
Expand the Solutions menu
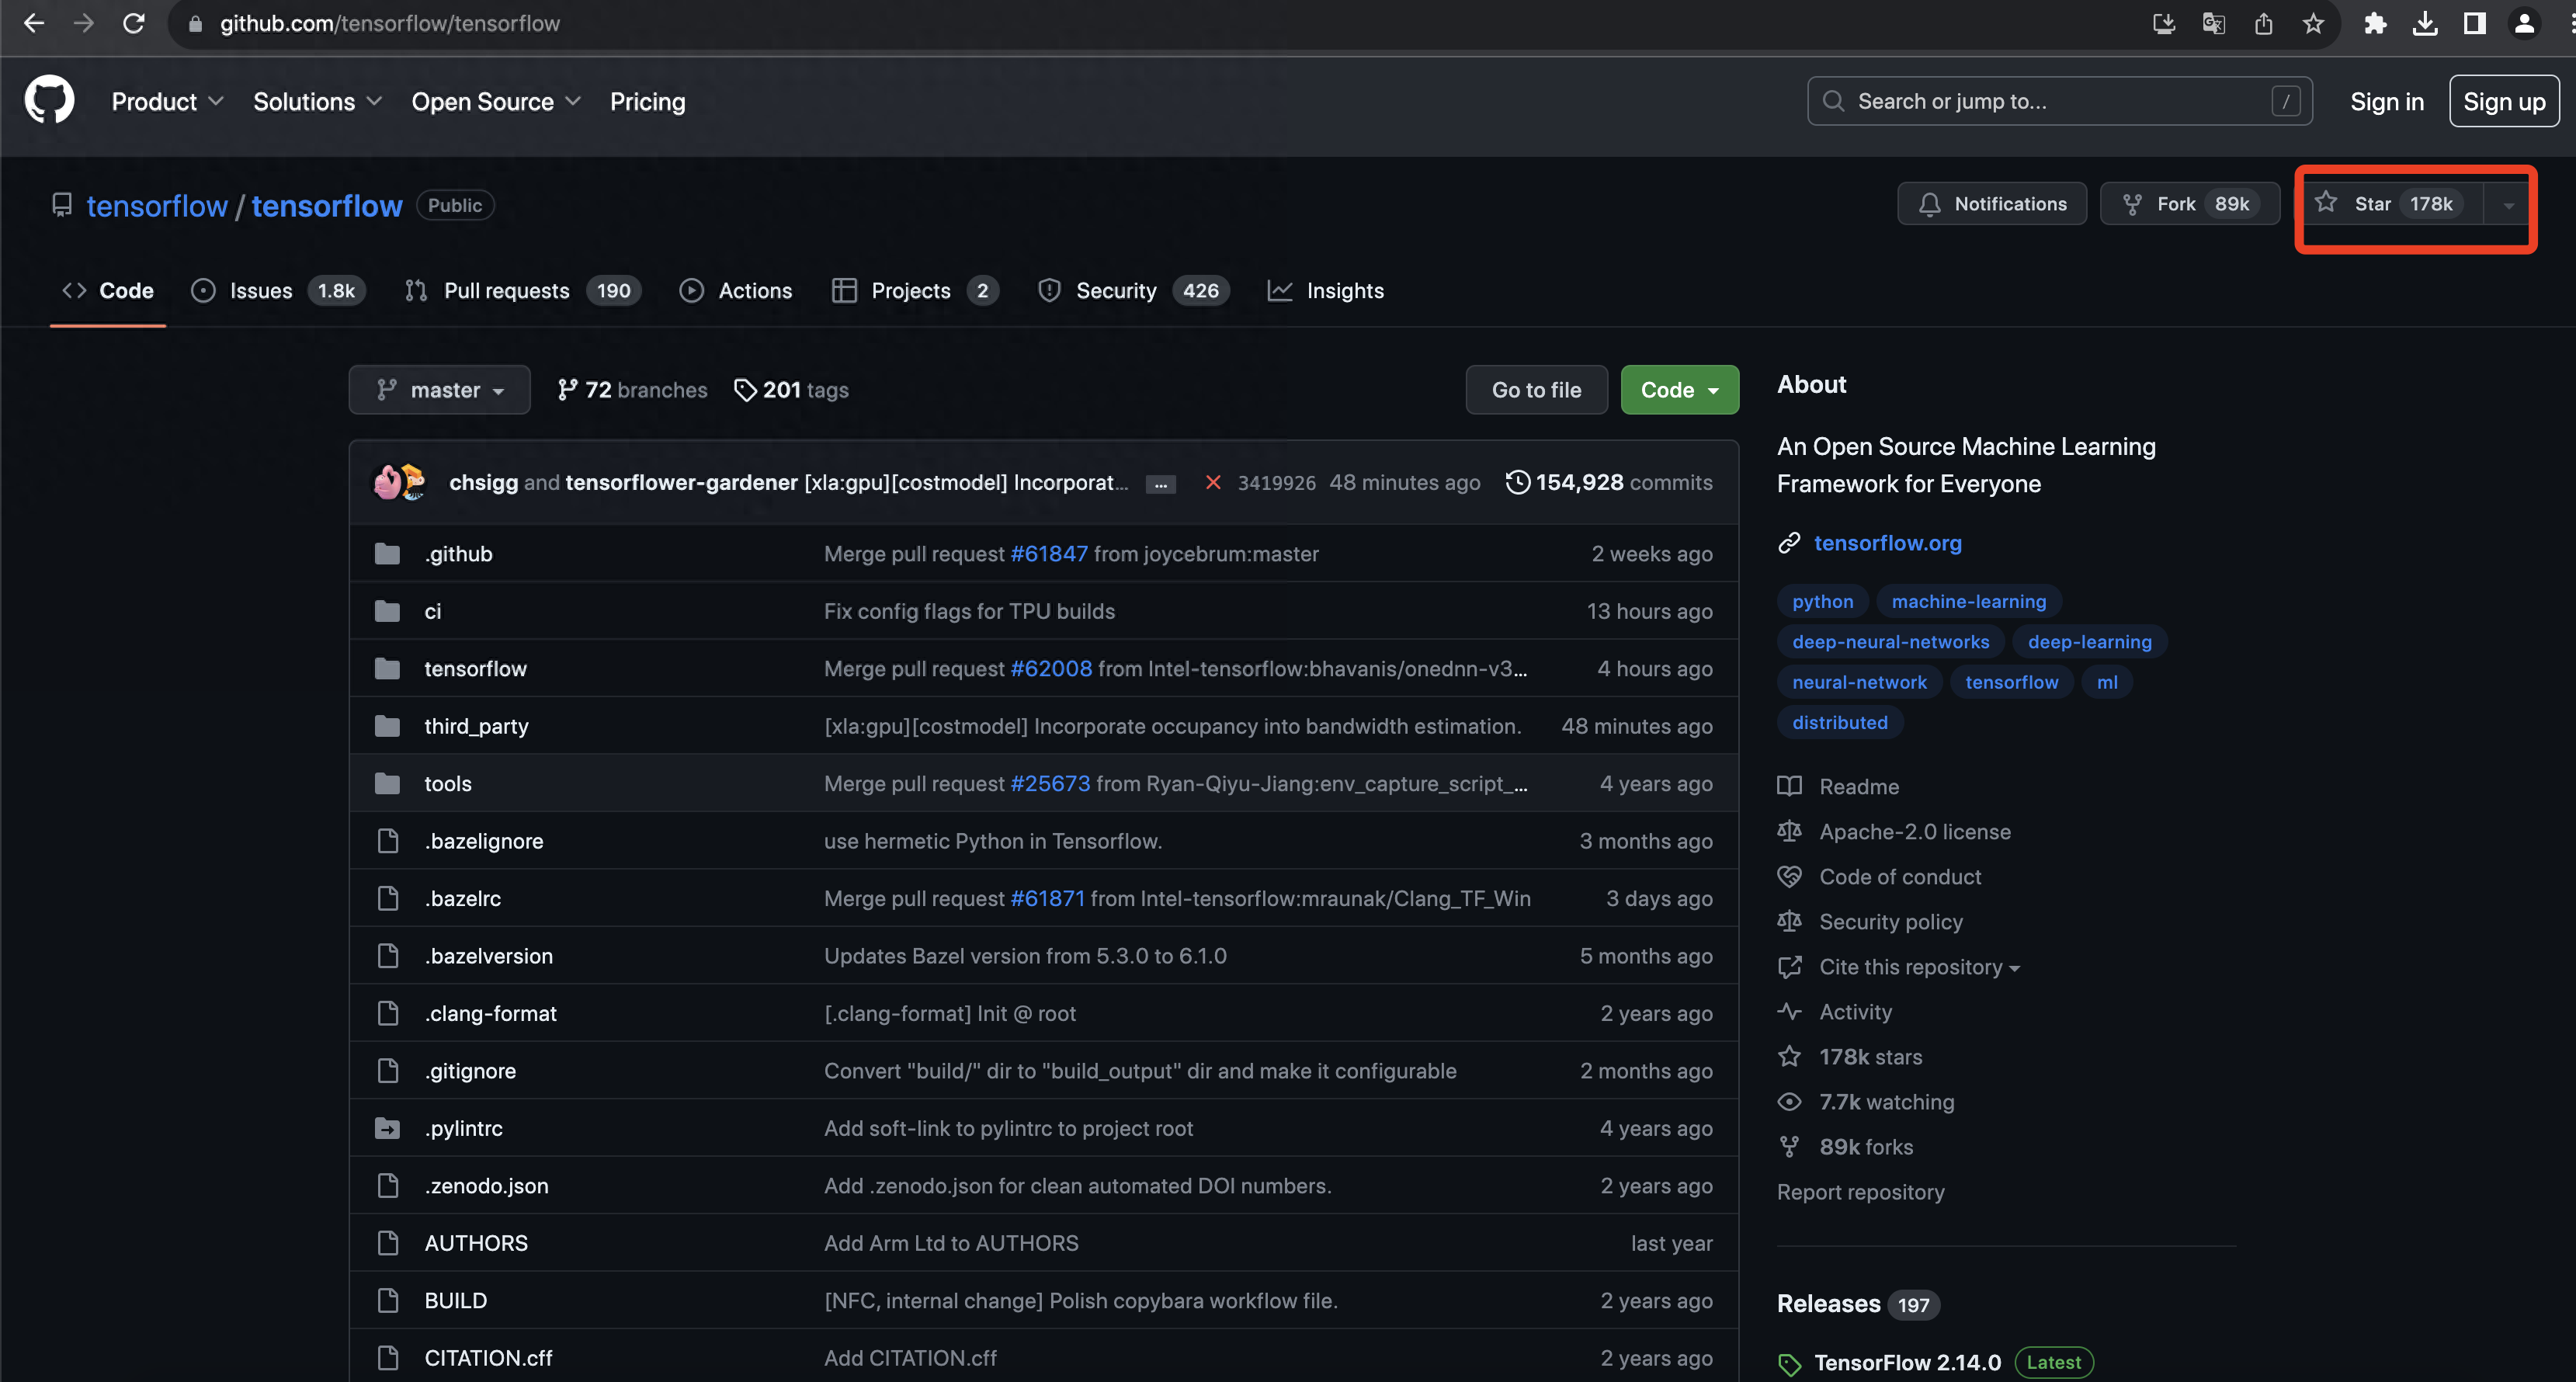click(x=317, y=101)
